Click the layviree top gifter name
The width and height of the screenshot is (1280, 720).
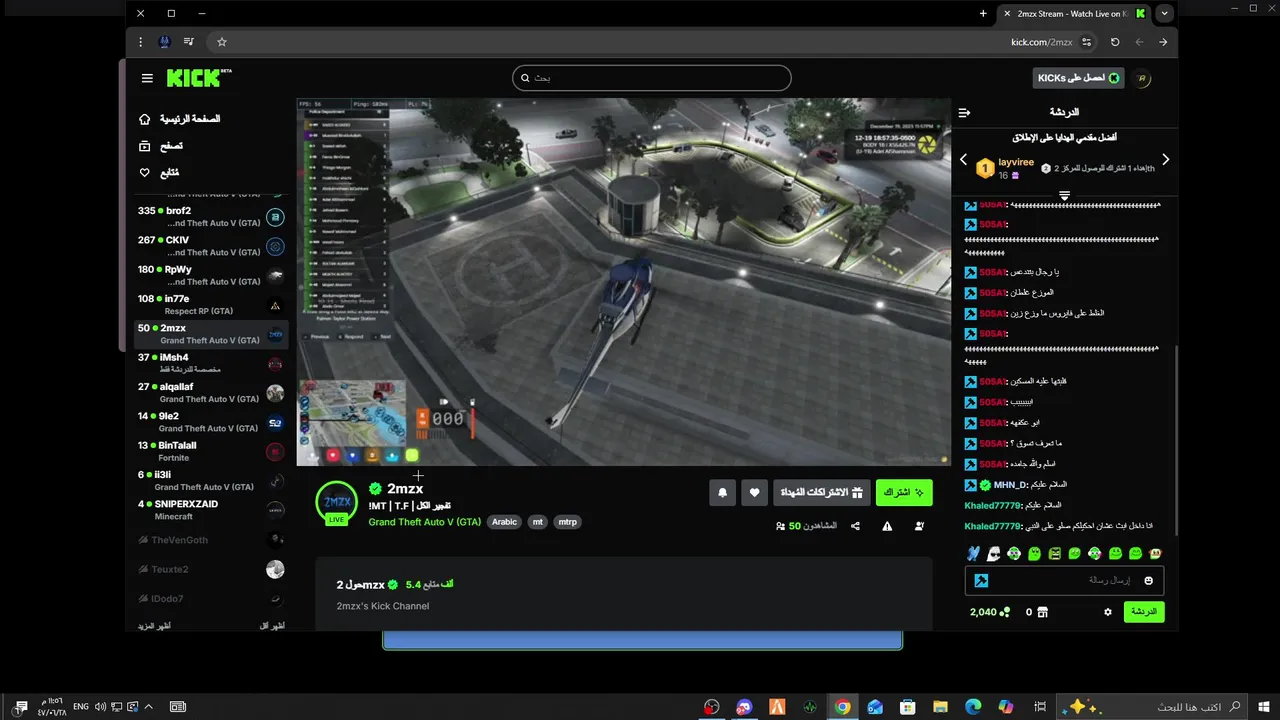coord(1016,162)
